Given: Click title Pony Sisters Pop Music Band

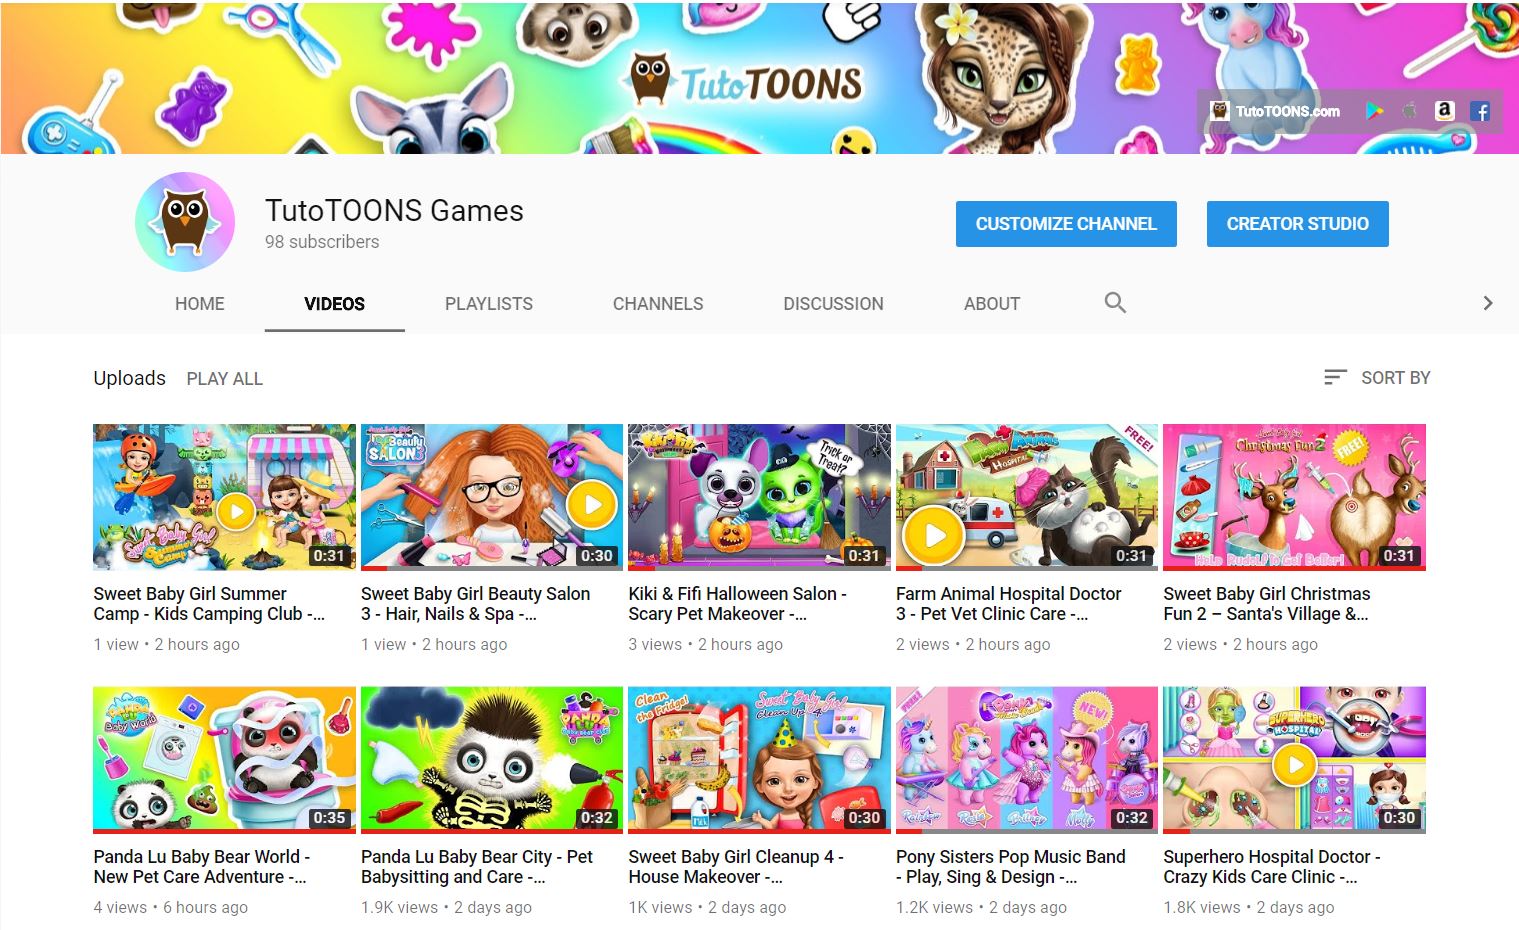Looking at the screenshot, I should tap(1011, 867).
